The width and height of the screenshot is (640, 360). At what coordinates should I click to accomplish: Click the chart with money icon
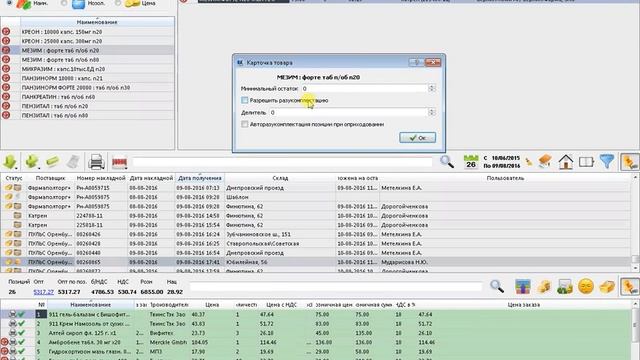tap(565, 287)
